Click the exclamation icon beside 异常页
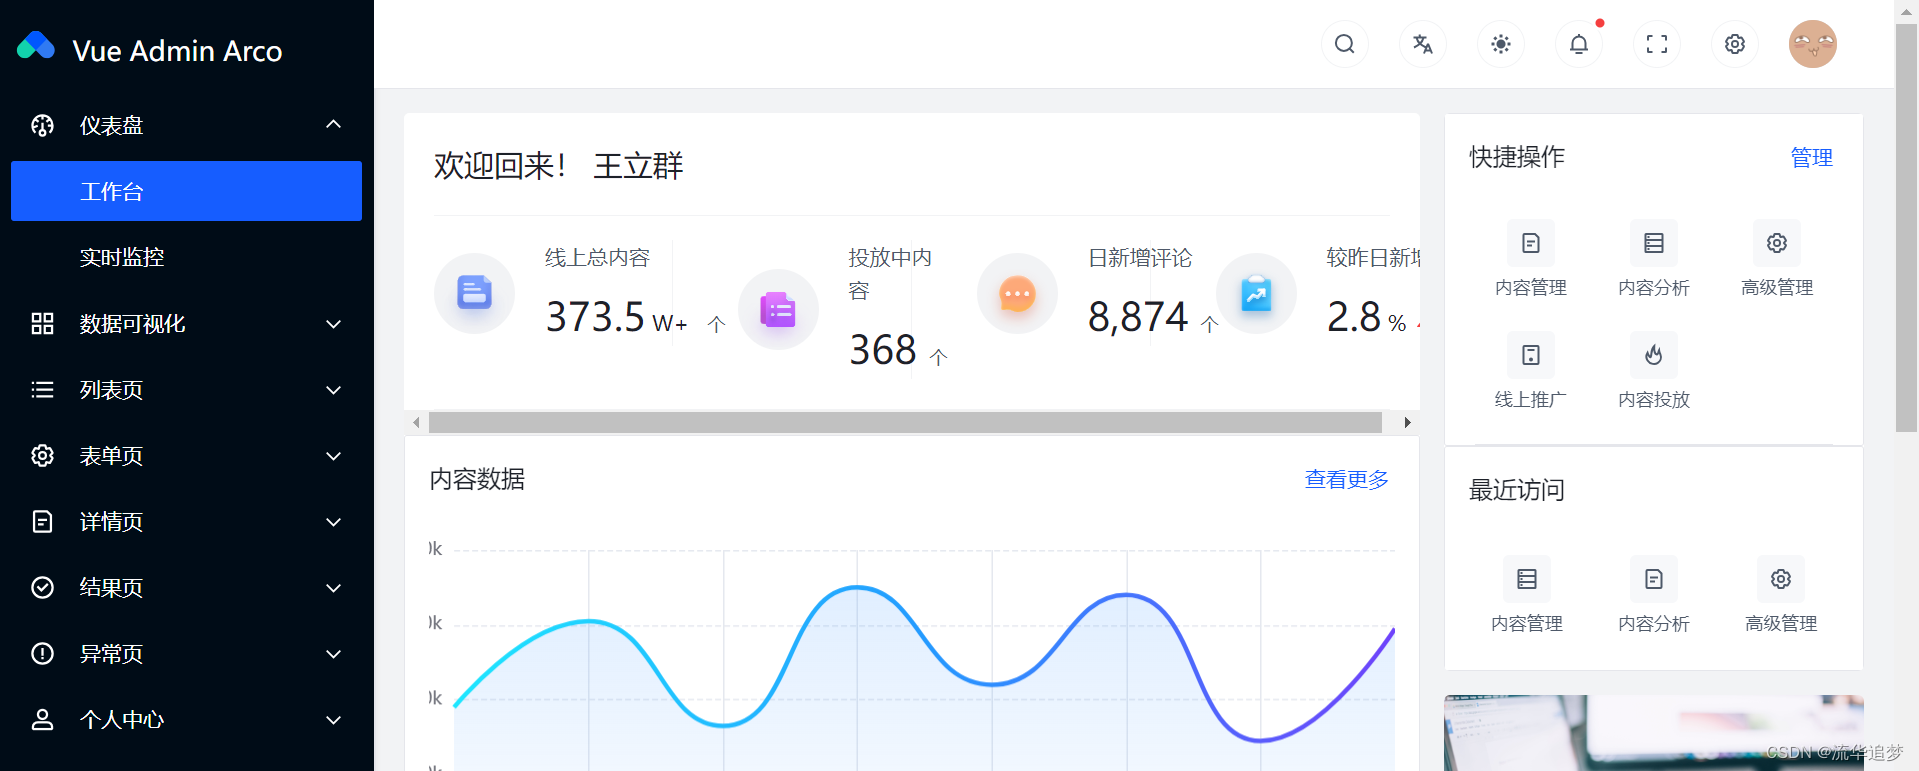Screen dimensions: 1919x771 [x=42, y=653]
